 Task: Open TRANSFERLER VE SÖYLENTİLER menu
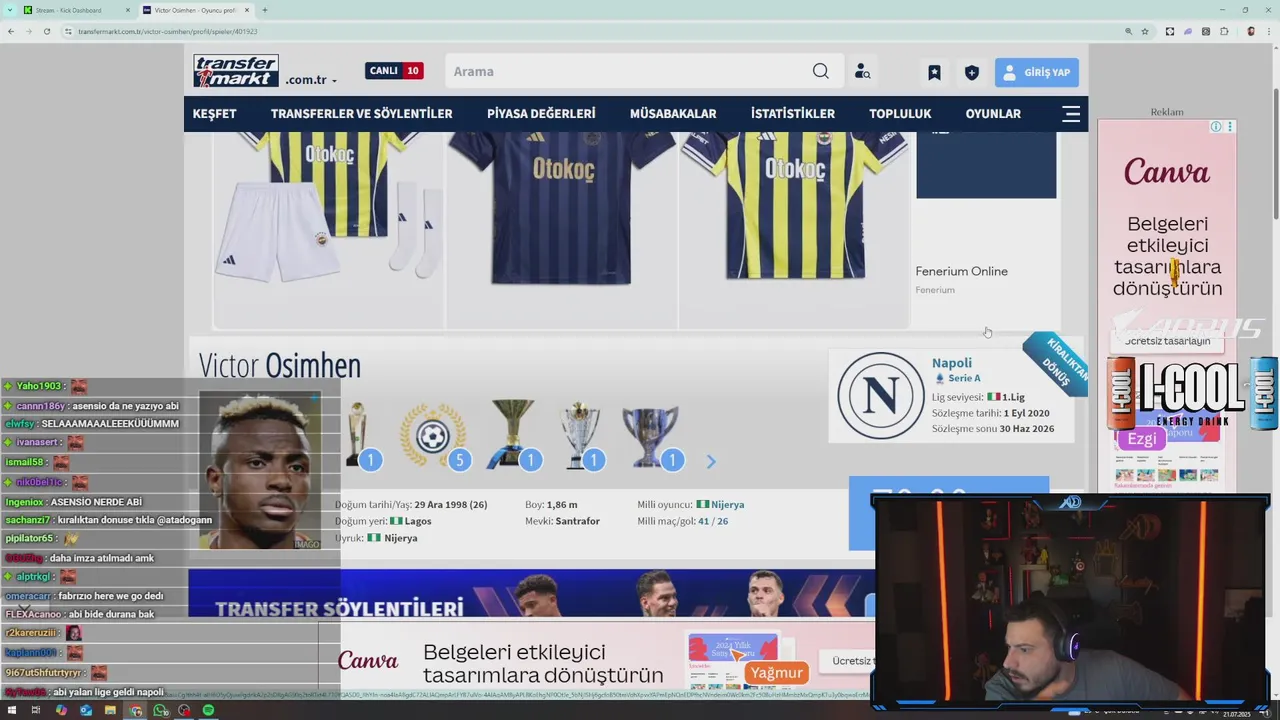[361, 114]
